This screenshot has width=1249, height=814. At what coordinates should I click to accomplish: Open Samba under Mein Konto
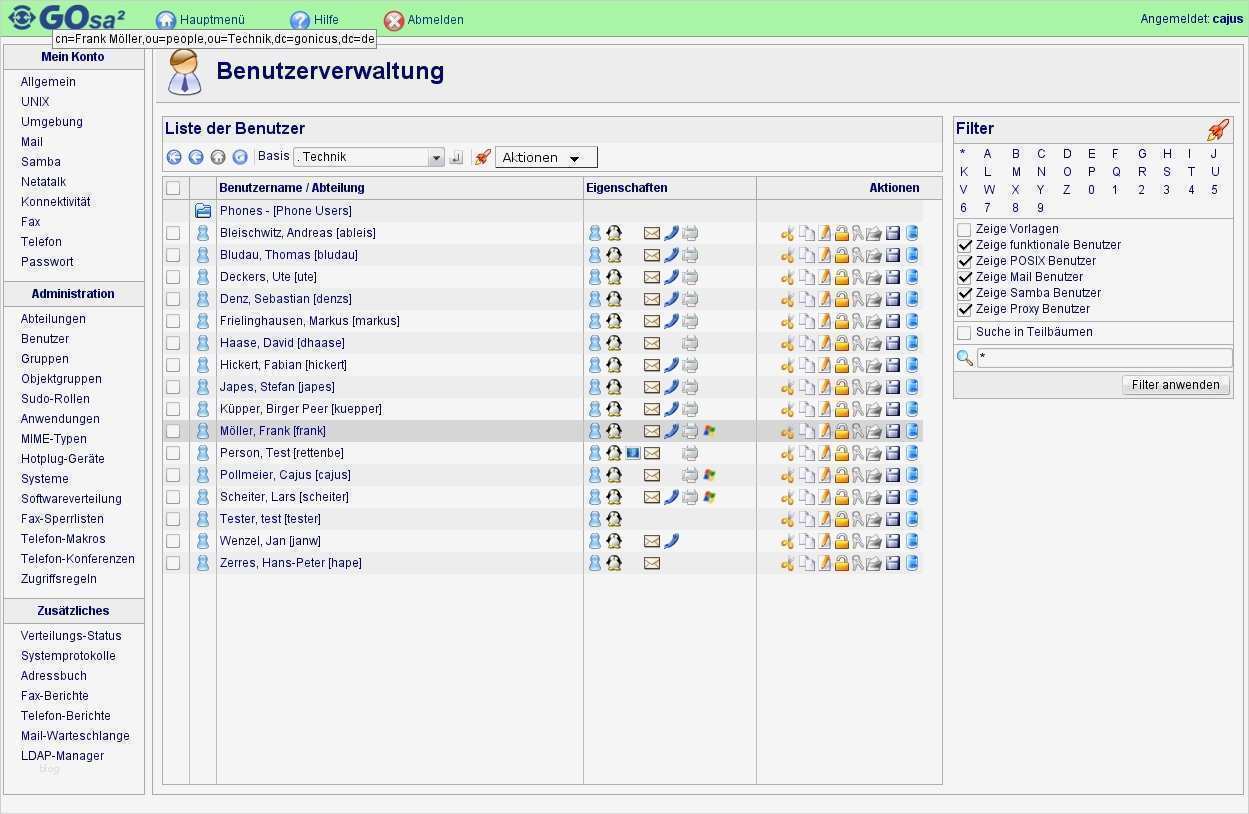coord(41,162)
